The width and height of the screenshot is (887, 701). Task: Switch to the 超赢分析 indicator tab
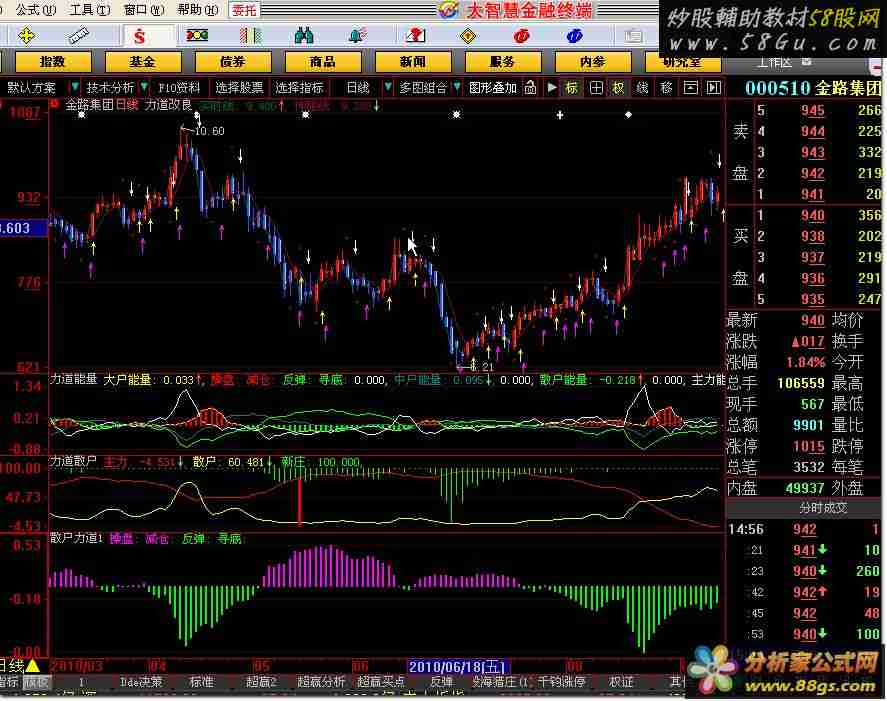(x=321, y=682)
